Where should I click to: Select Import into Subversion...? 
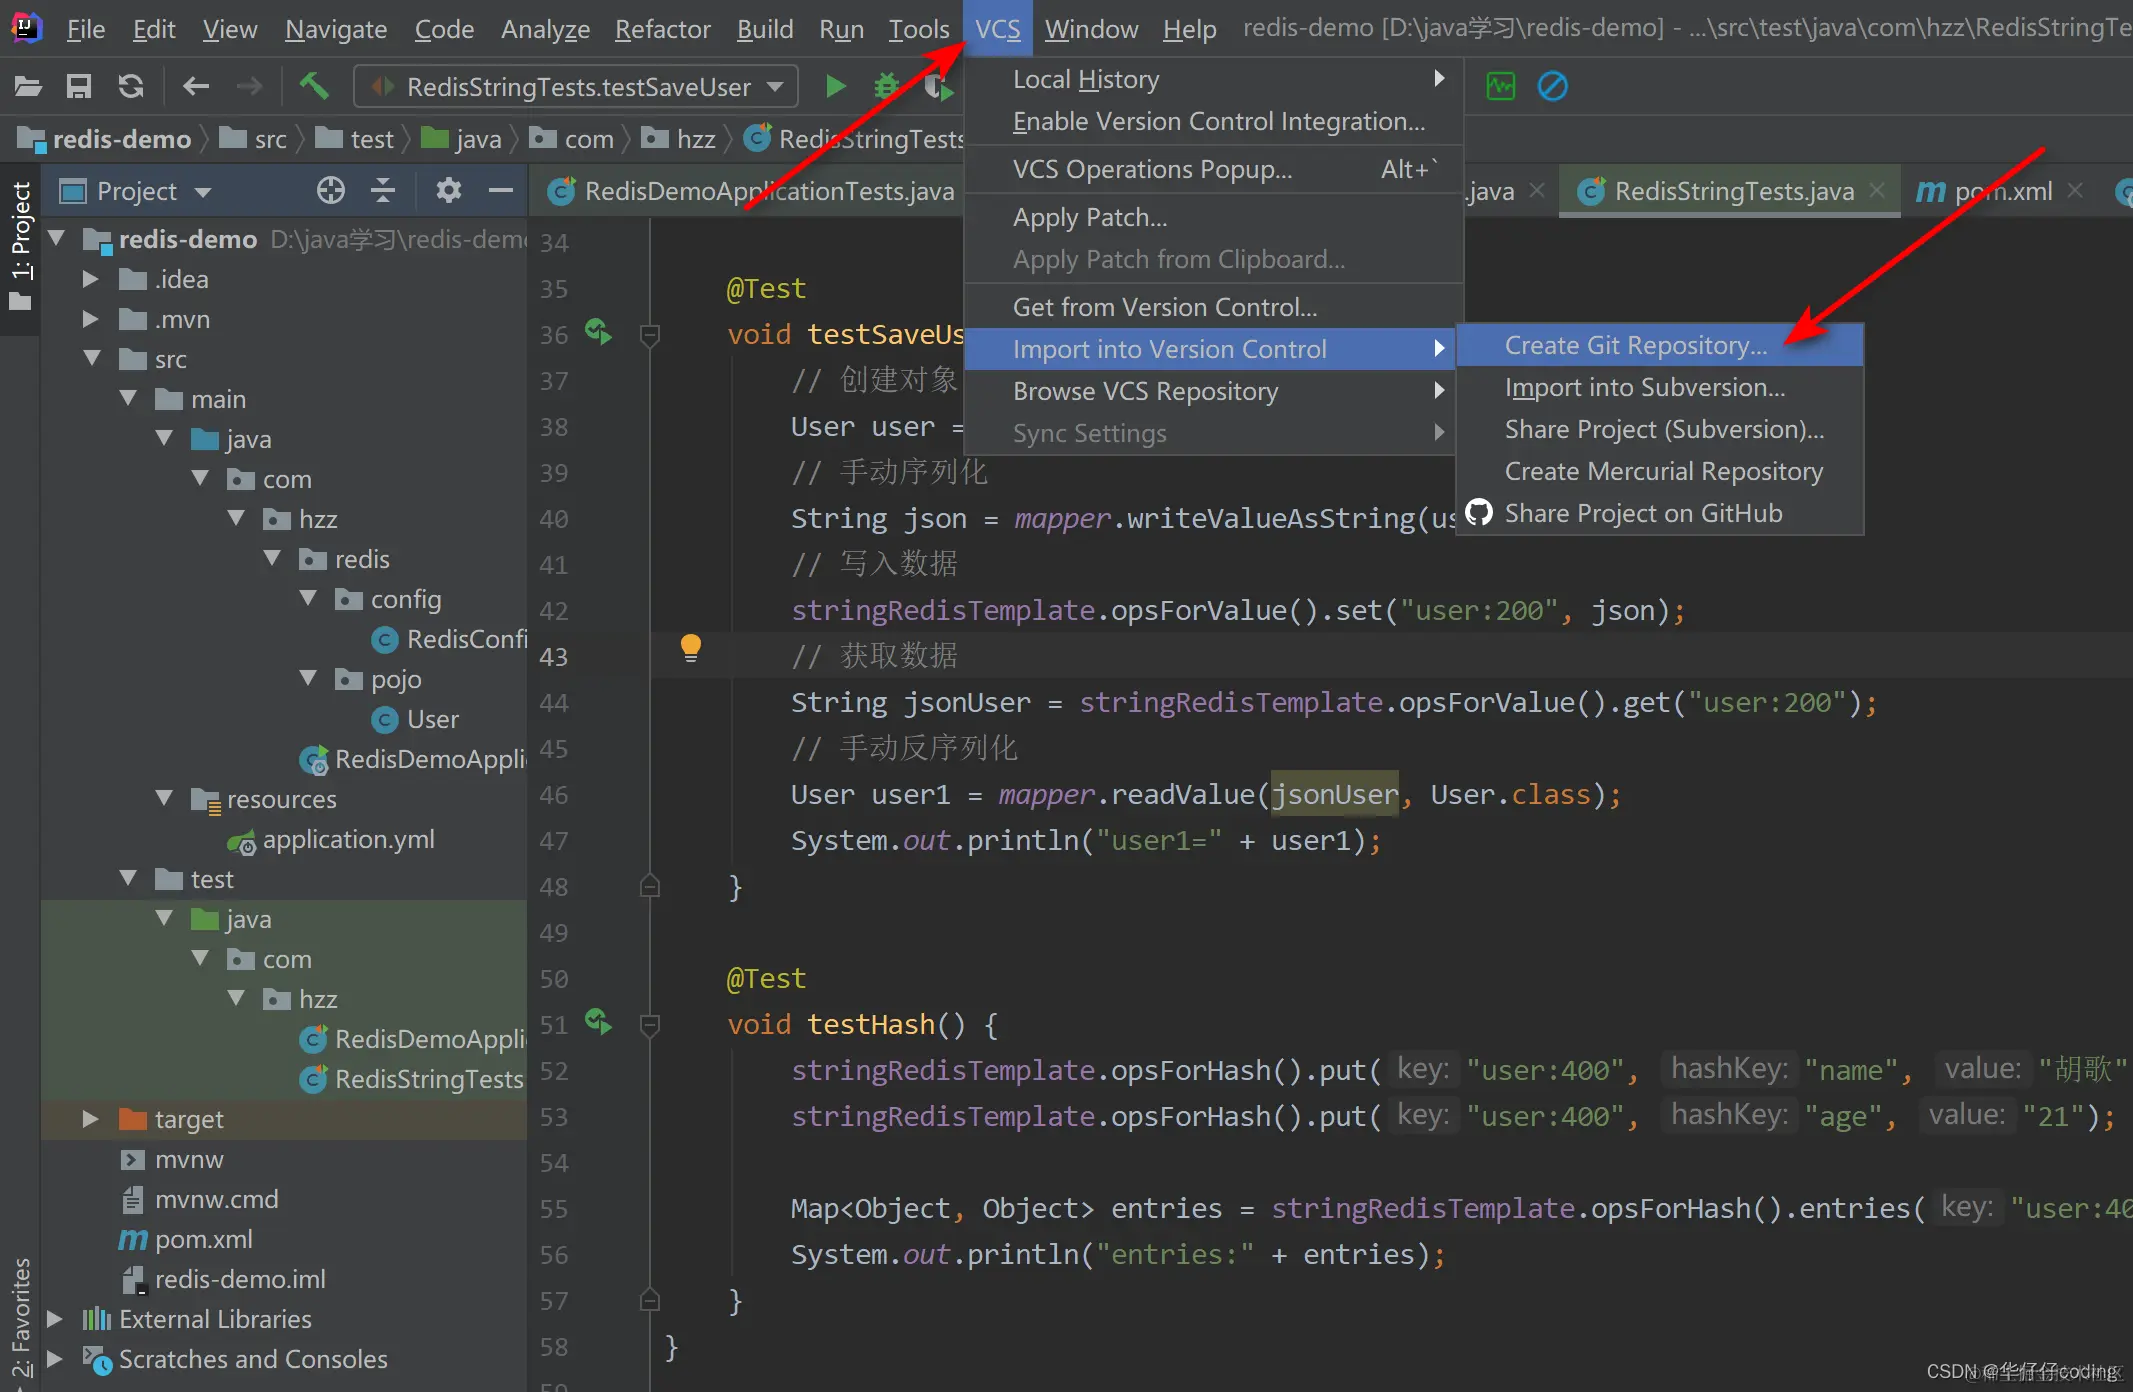pyautogui.click(x=1659, y=387)
